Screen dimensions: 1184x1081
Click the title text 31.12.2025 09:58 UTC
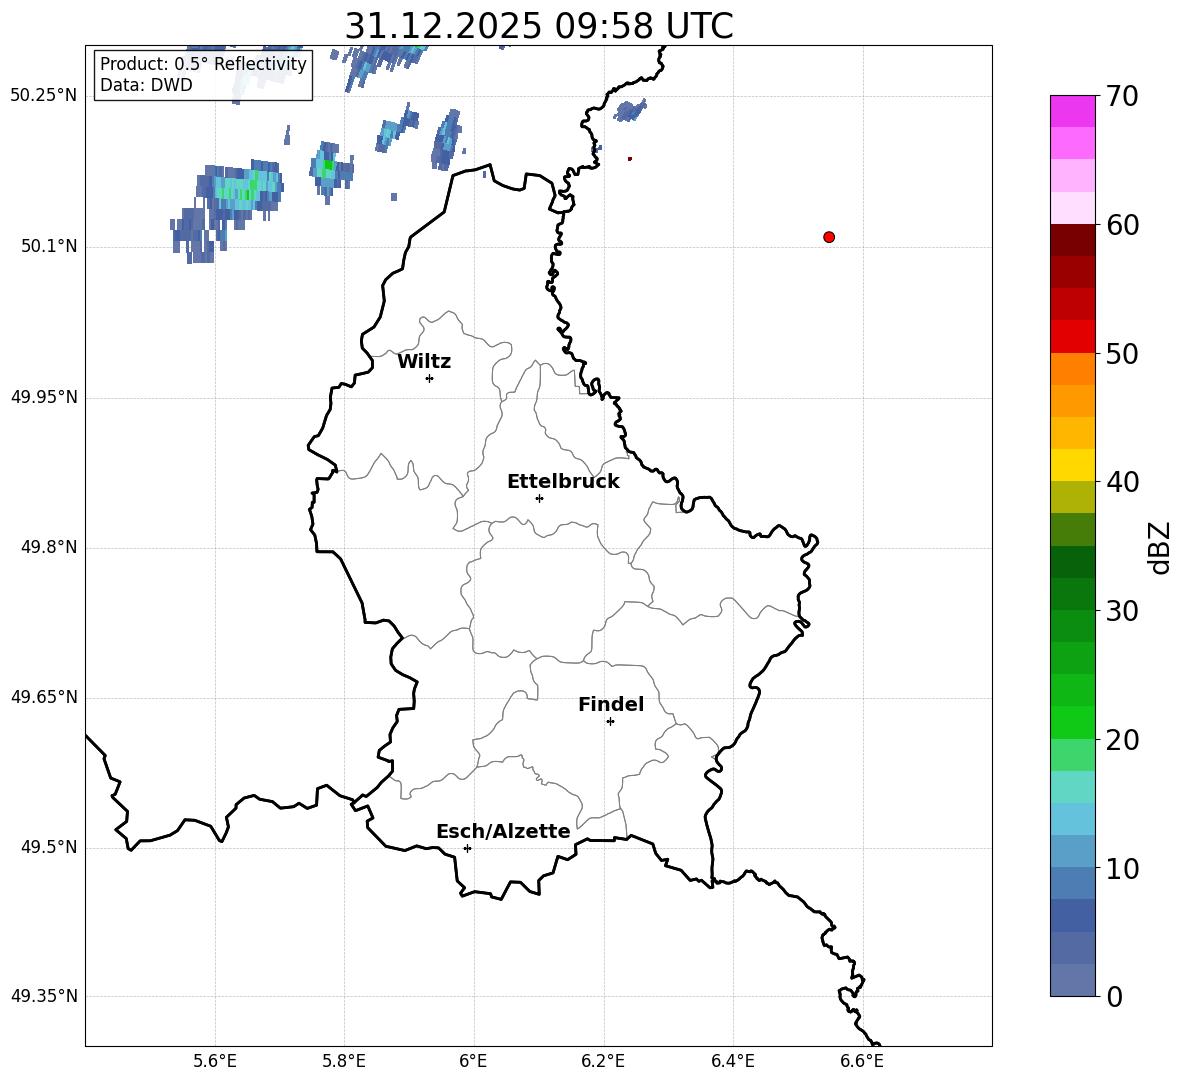pos(538,26)
